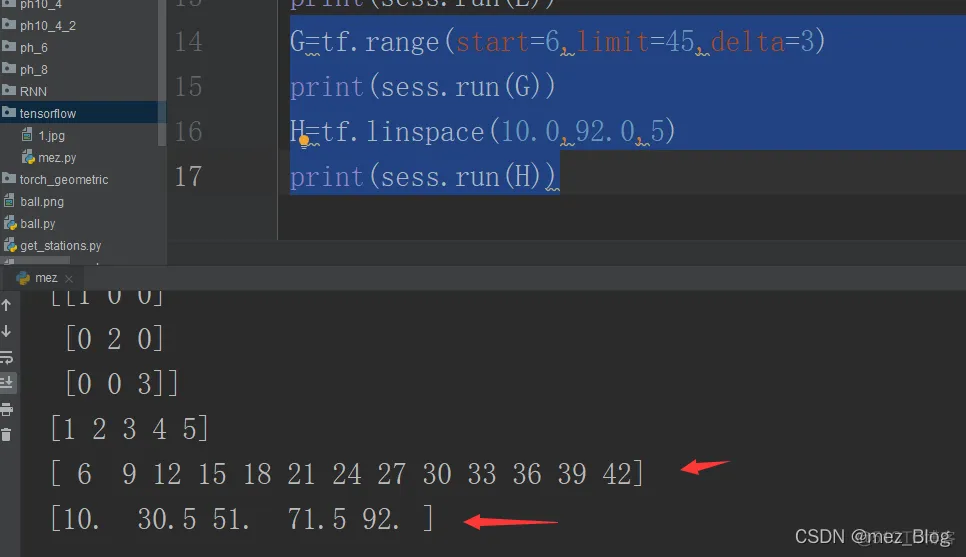Screen dimensions: 966x557
Task: Click 'delta' parameter on line 14
Action: [x=748, y=43]
